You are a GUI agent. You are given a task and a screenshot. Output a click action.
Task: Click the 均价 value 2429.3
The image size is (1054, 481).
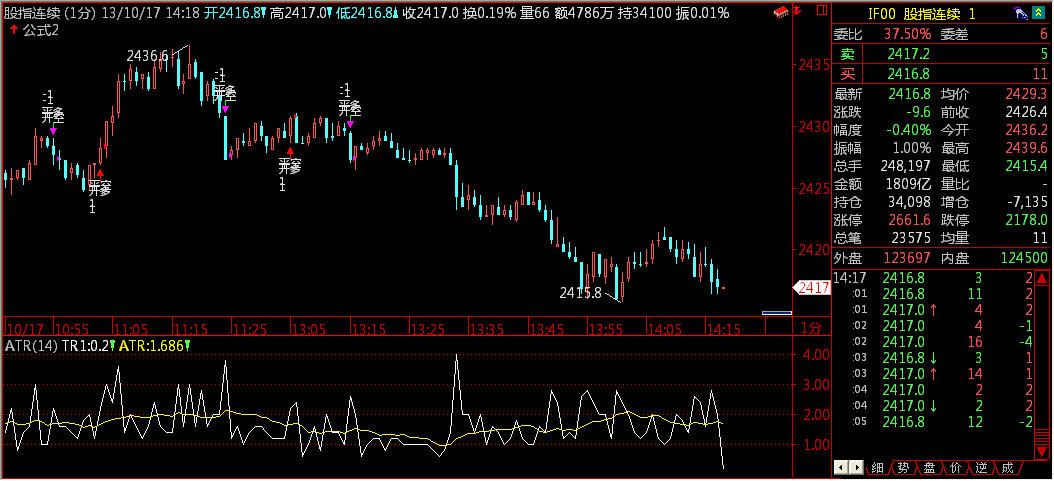pos(1027,94)
